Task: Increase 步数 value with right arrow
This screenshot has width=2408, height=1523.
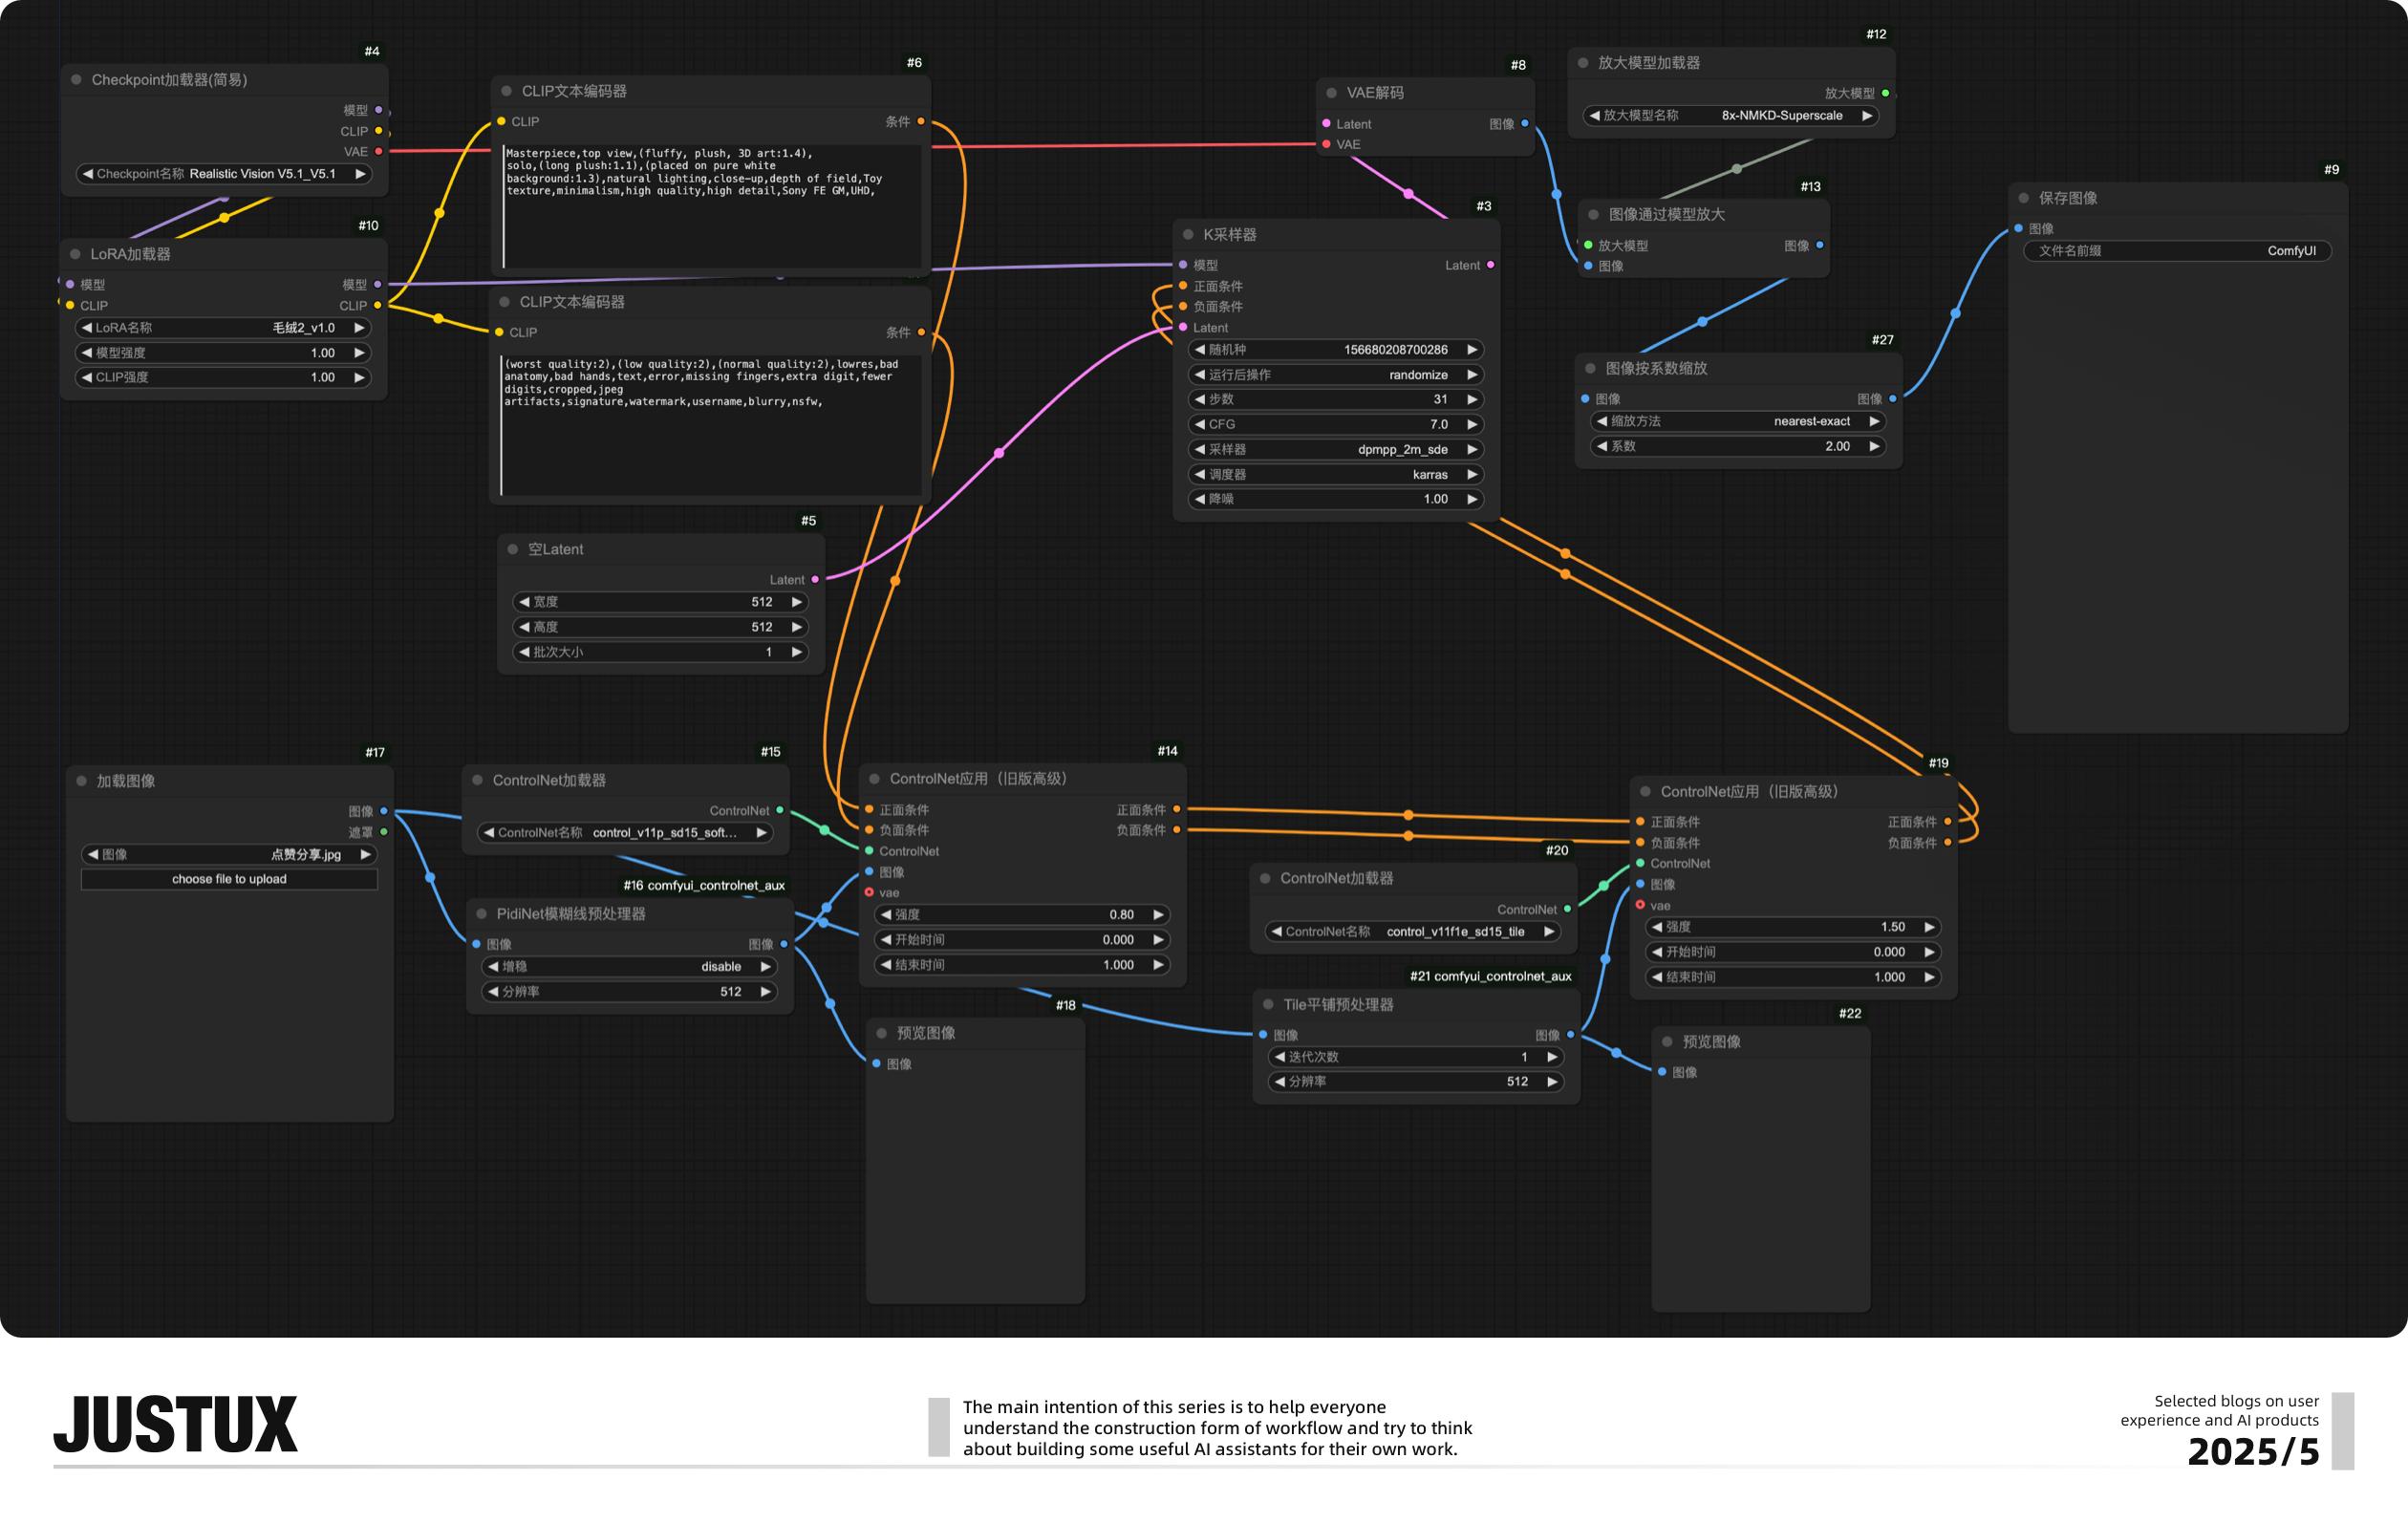Action: 1472,399
